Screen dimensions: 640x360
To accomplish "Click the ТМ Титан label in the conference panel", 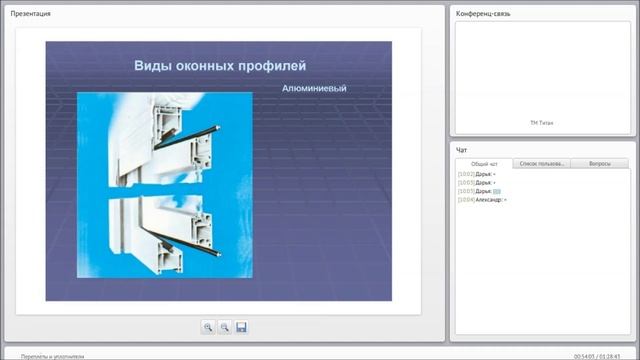I will pos(542,123).
